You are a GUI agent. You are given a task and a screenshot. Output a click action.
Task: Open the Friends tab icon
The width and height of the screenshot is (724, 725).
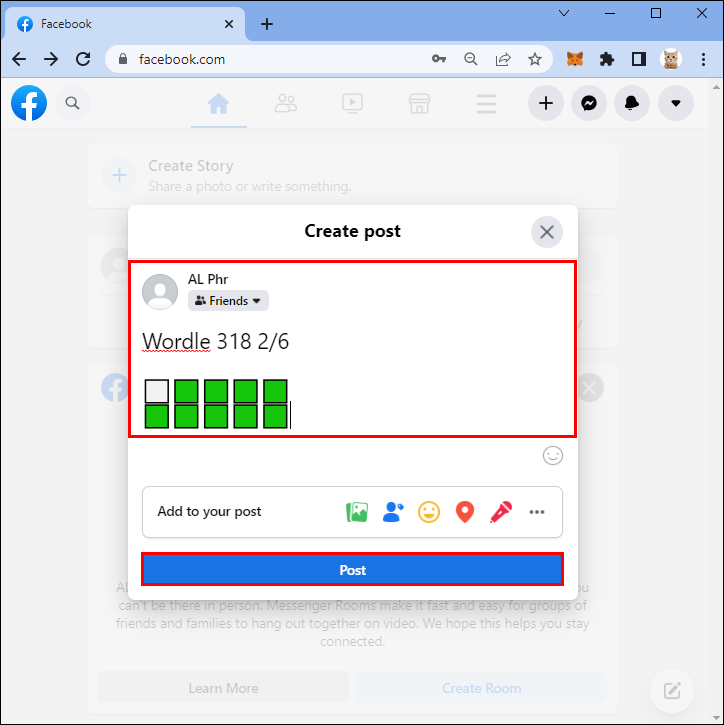[x=286, y=103]
